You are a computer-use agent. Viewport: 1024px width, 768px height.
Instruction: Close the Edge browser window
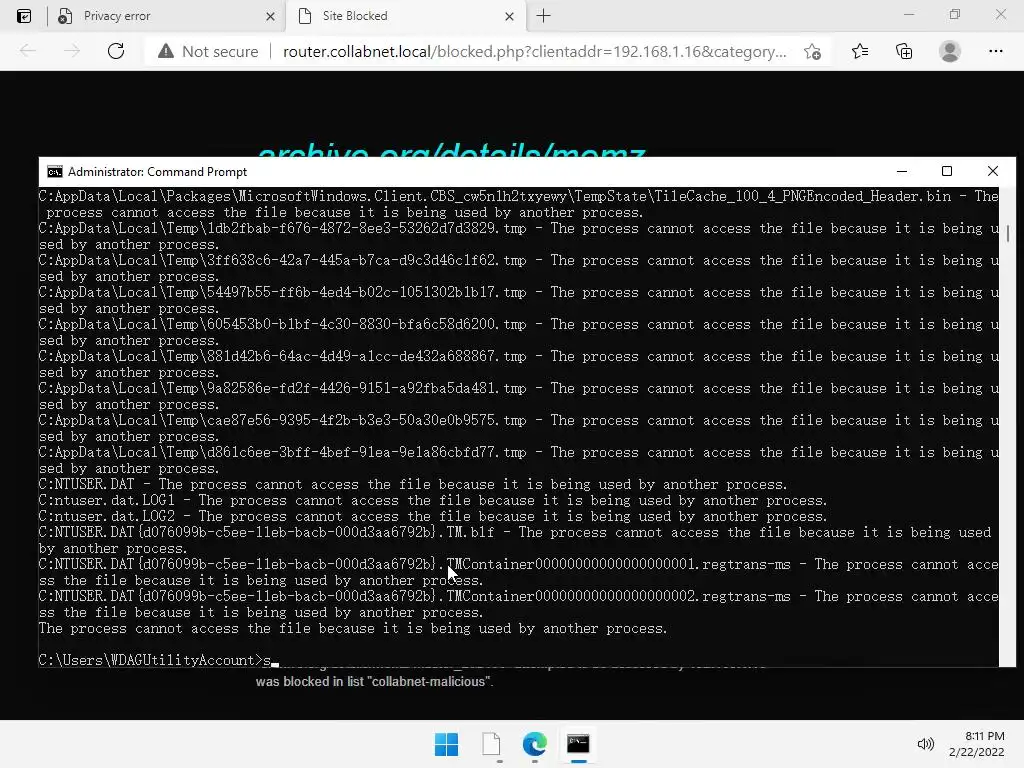click(x=1000, y=14)
